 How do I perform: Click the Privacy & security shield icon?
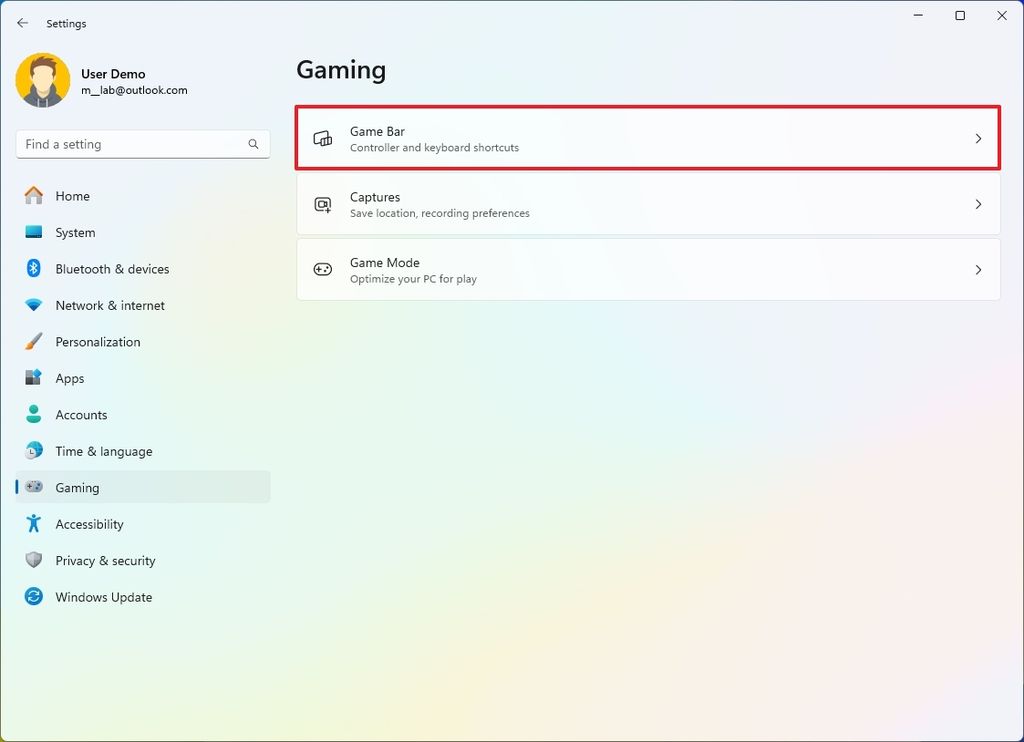point(33,560)
